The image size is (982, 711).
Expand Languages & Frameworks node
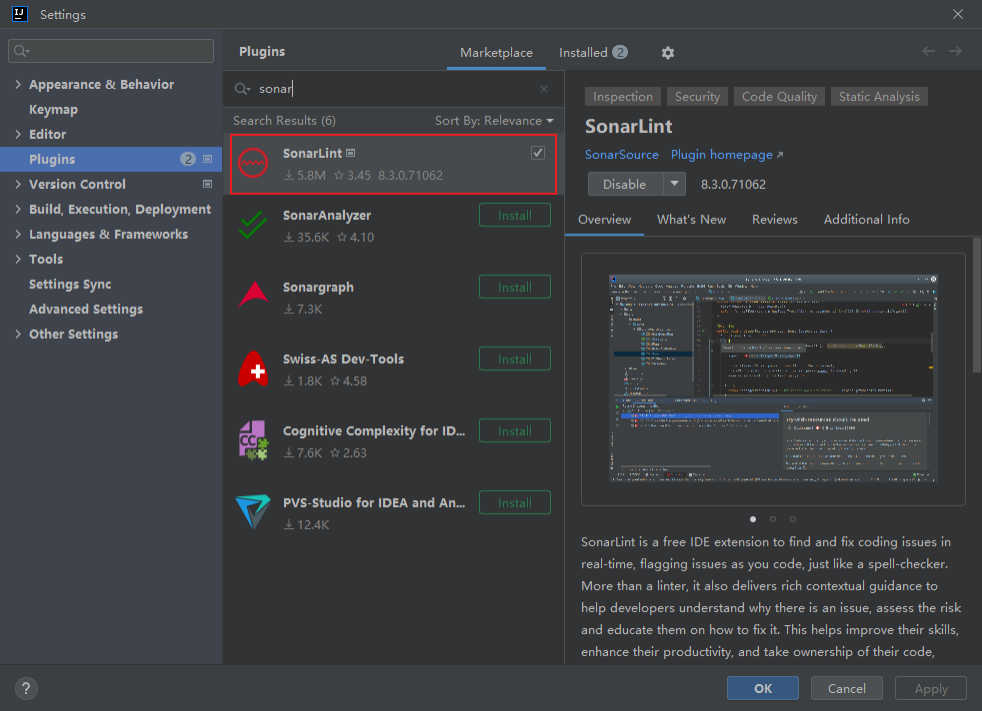click(x=18, y=234)
